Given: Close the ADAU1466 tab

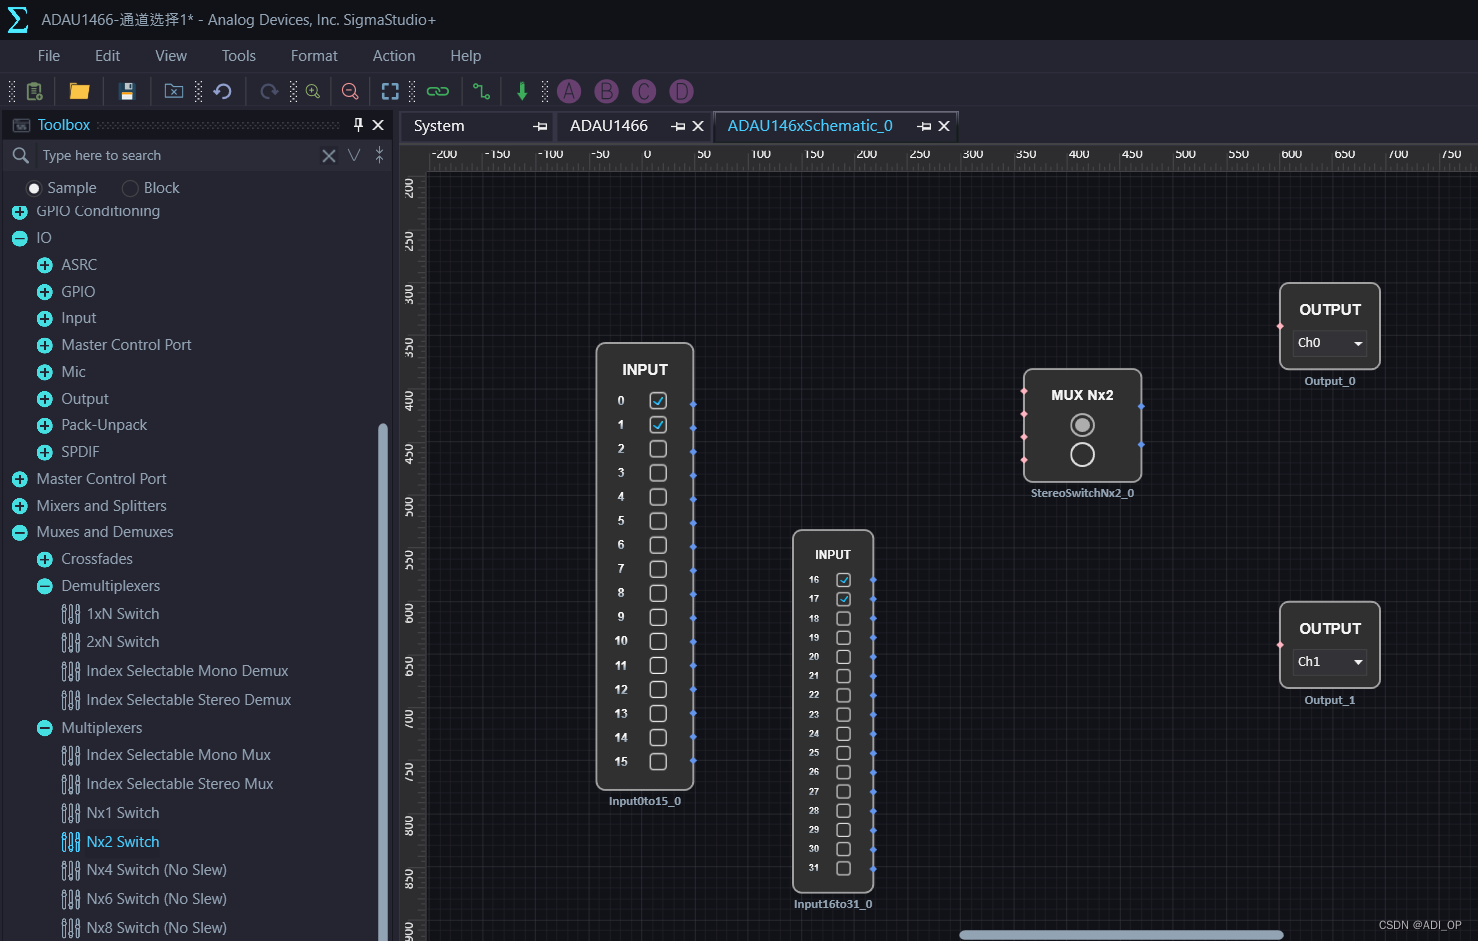Looking at the screenshot, I should [x=698, y=126].
